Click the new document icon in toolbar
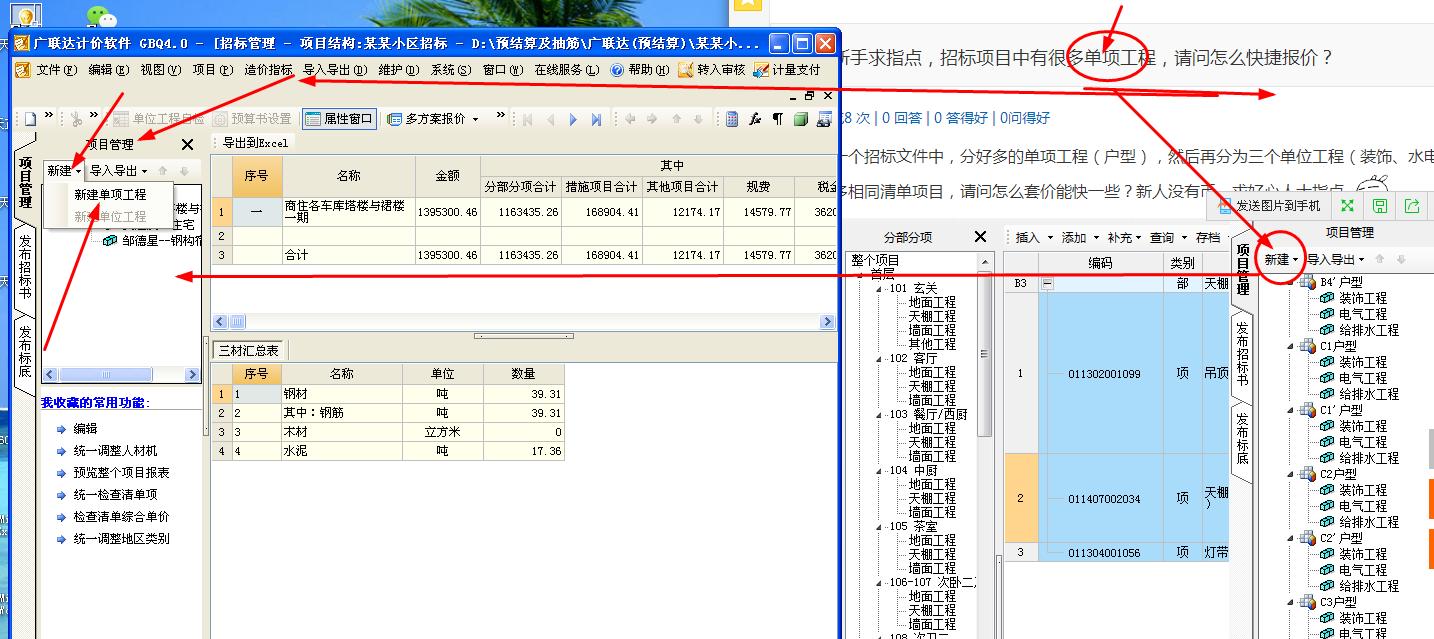This screenshot has height=639, width=1434. pos(30,119)
